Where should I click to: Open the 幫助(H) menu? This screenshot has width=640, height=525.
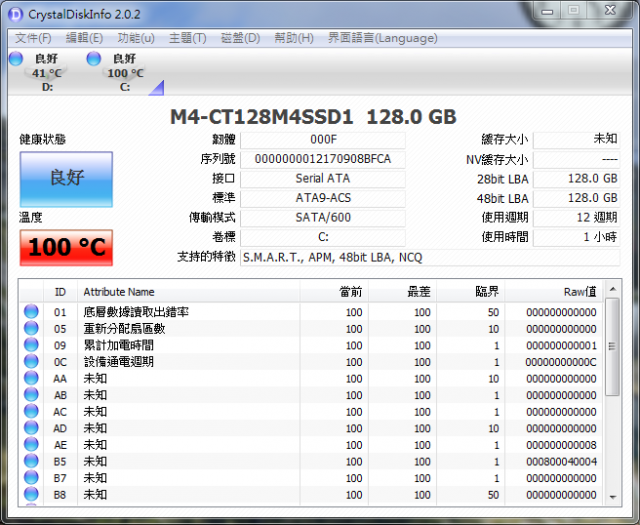pyautogui.click(x=294, y=38)
